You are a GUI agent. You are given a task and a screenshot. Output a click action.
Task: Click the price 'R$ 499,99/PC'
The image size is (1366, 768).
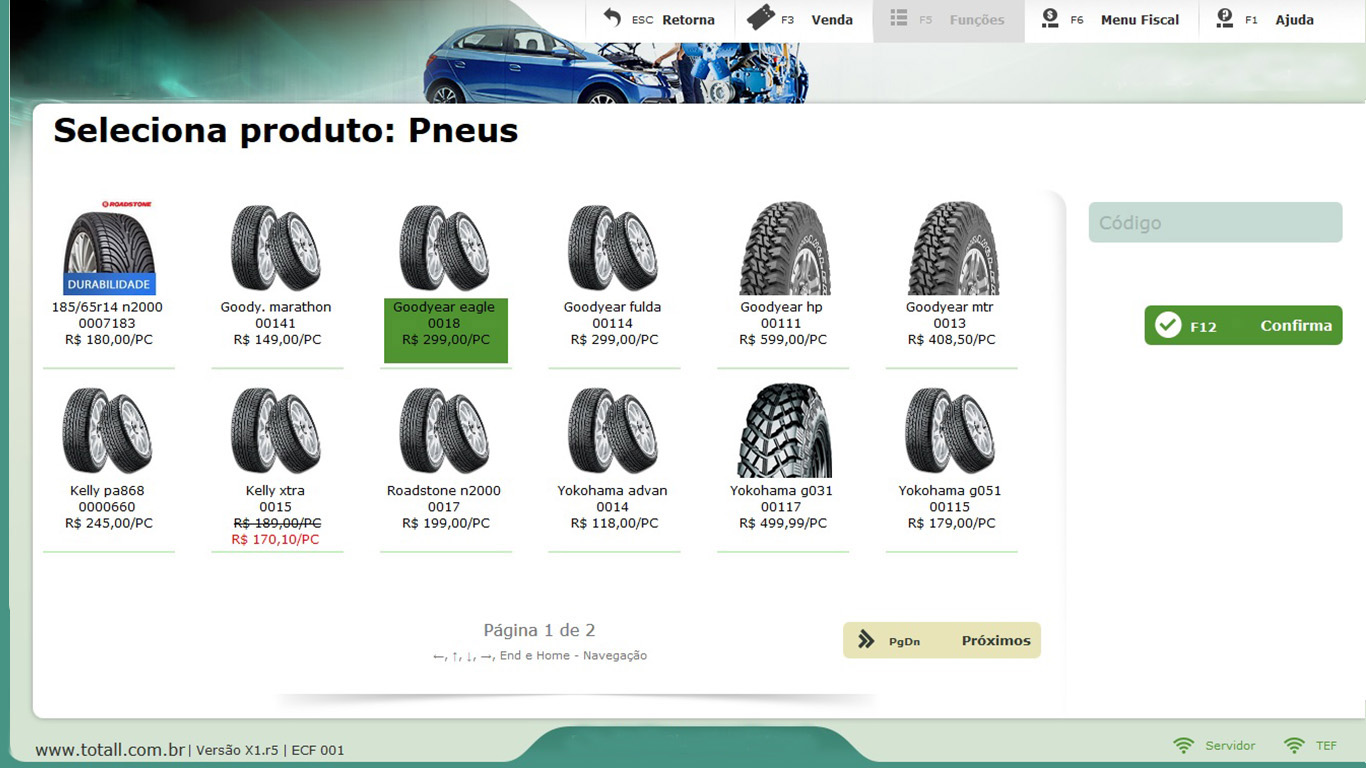783,523
